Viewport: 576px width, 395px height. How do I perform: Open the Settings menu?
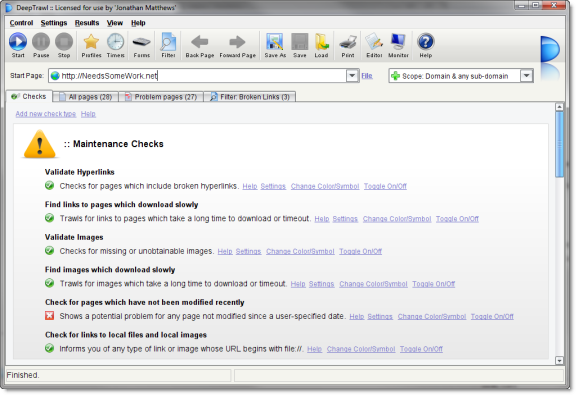(x=54, y=23)
